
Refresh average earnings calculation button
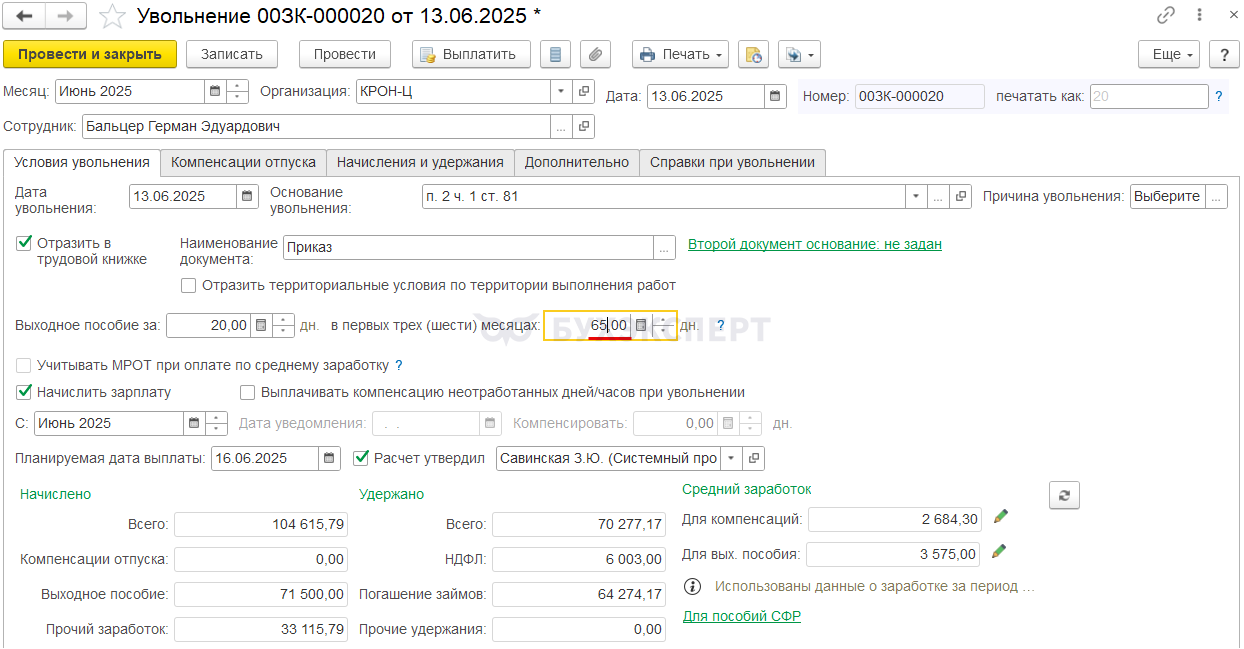[x=1064, y=495]
